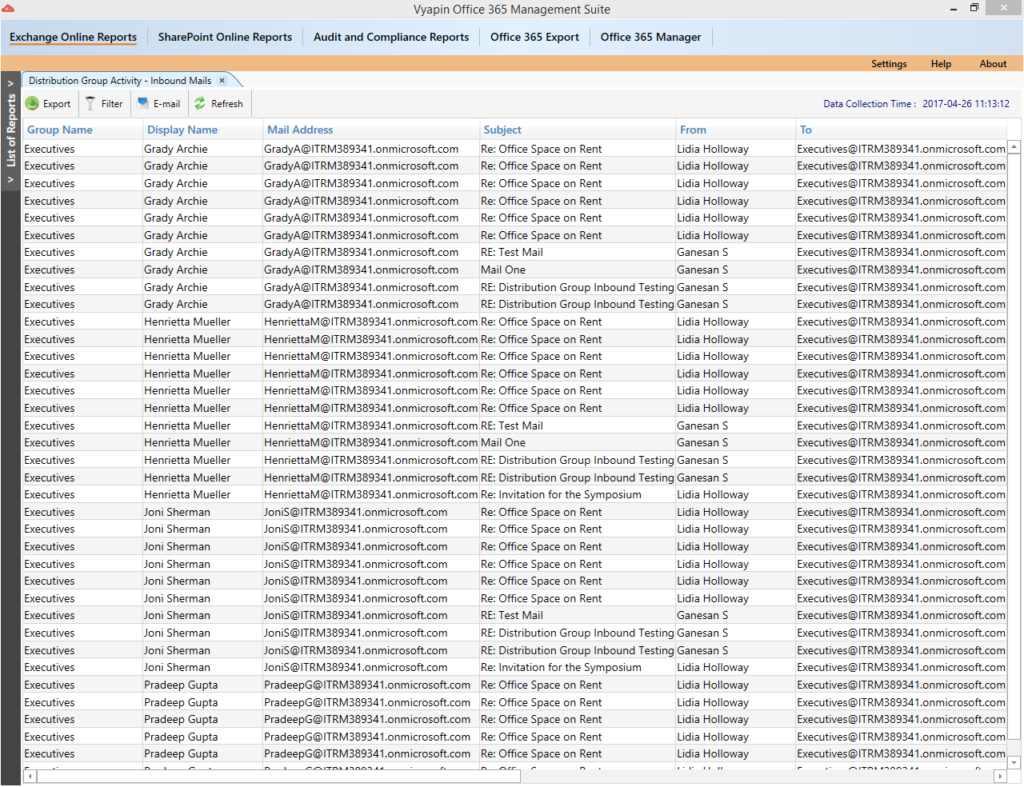Click 'Henrietta Mueller' in her RE: Test Mail row
The image size is (1024, 787).
(187, 425)
